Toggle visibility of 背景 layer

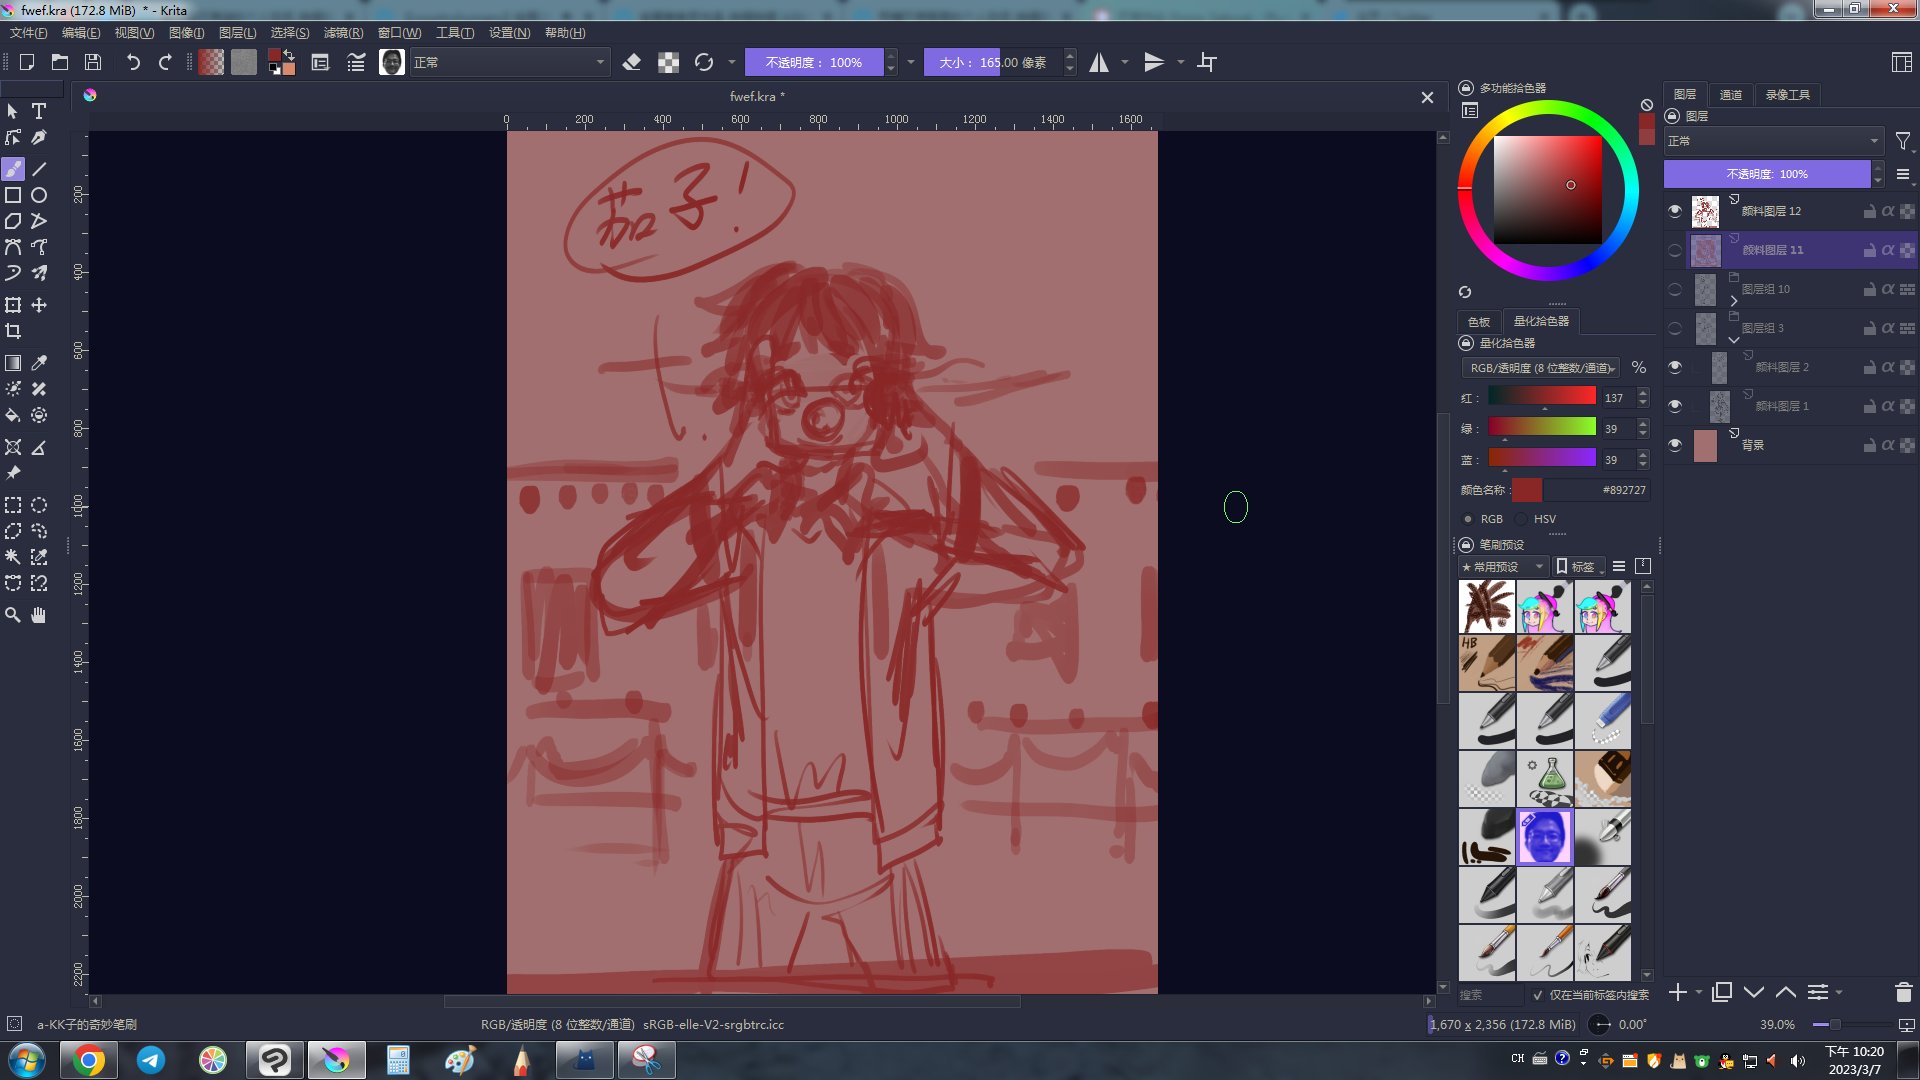(1675, 445)
